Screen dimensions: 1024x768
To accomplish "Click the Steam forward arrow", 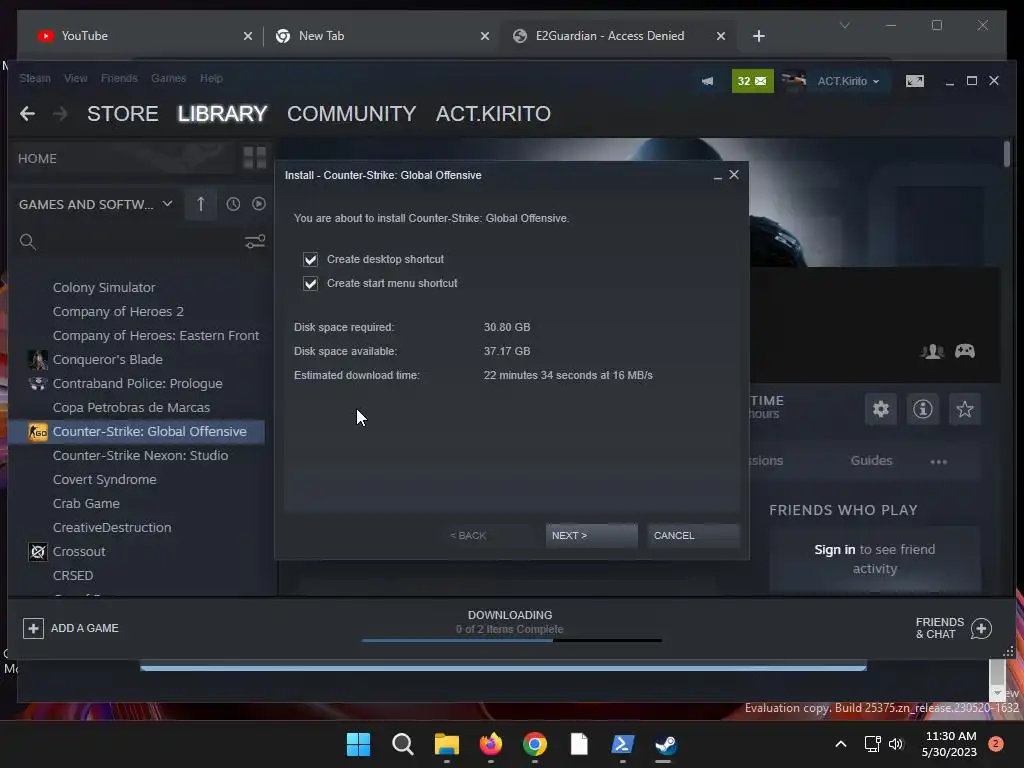I will 60,114.
